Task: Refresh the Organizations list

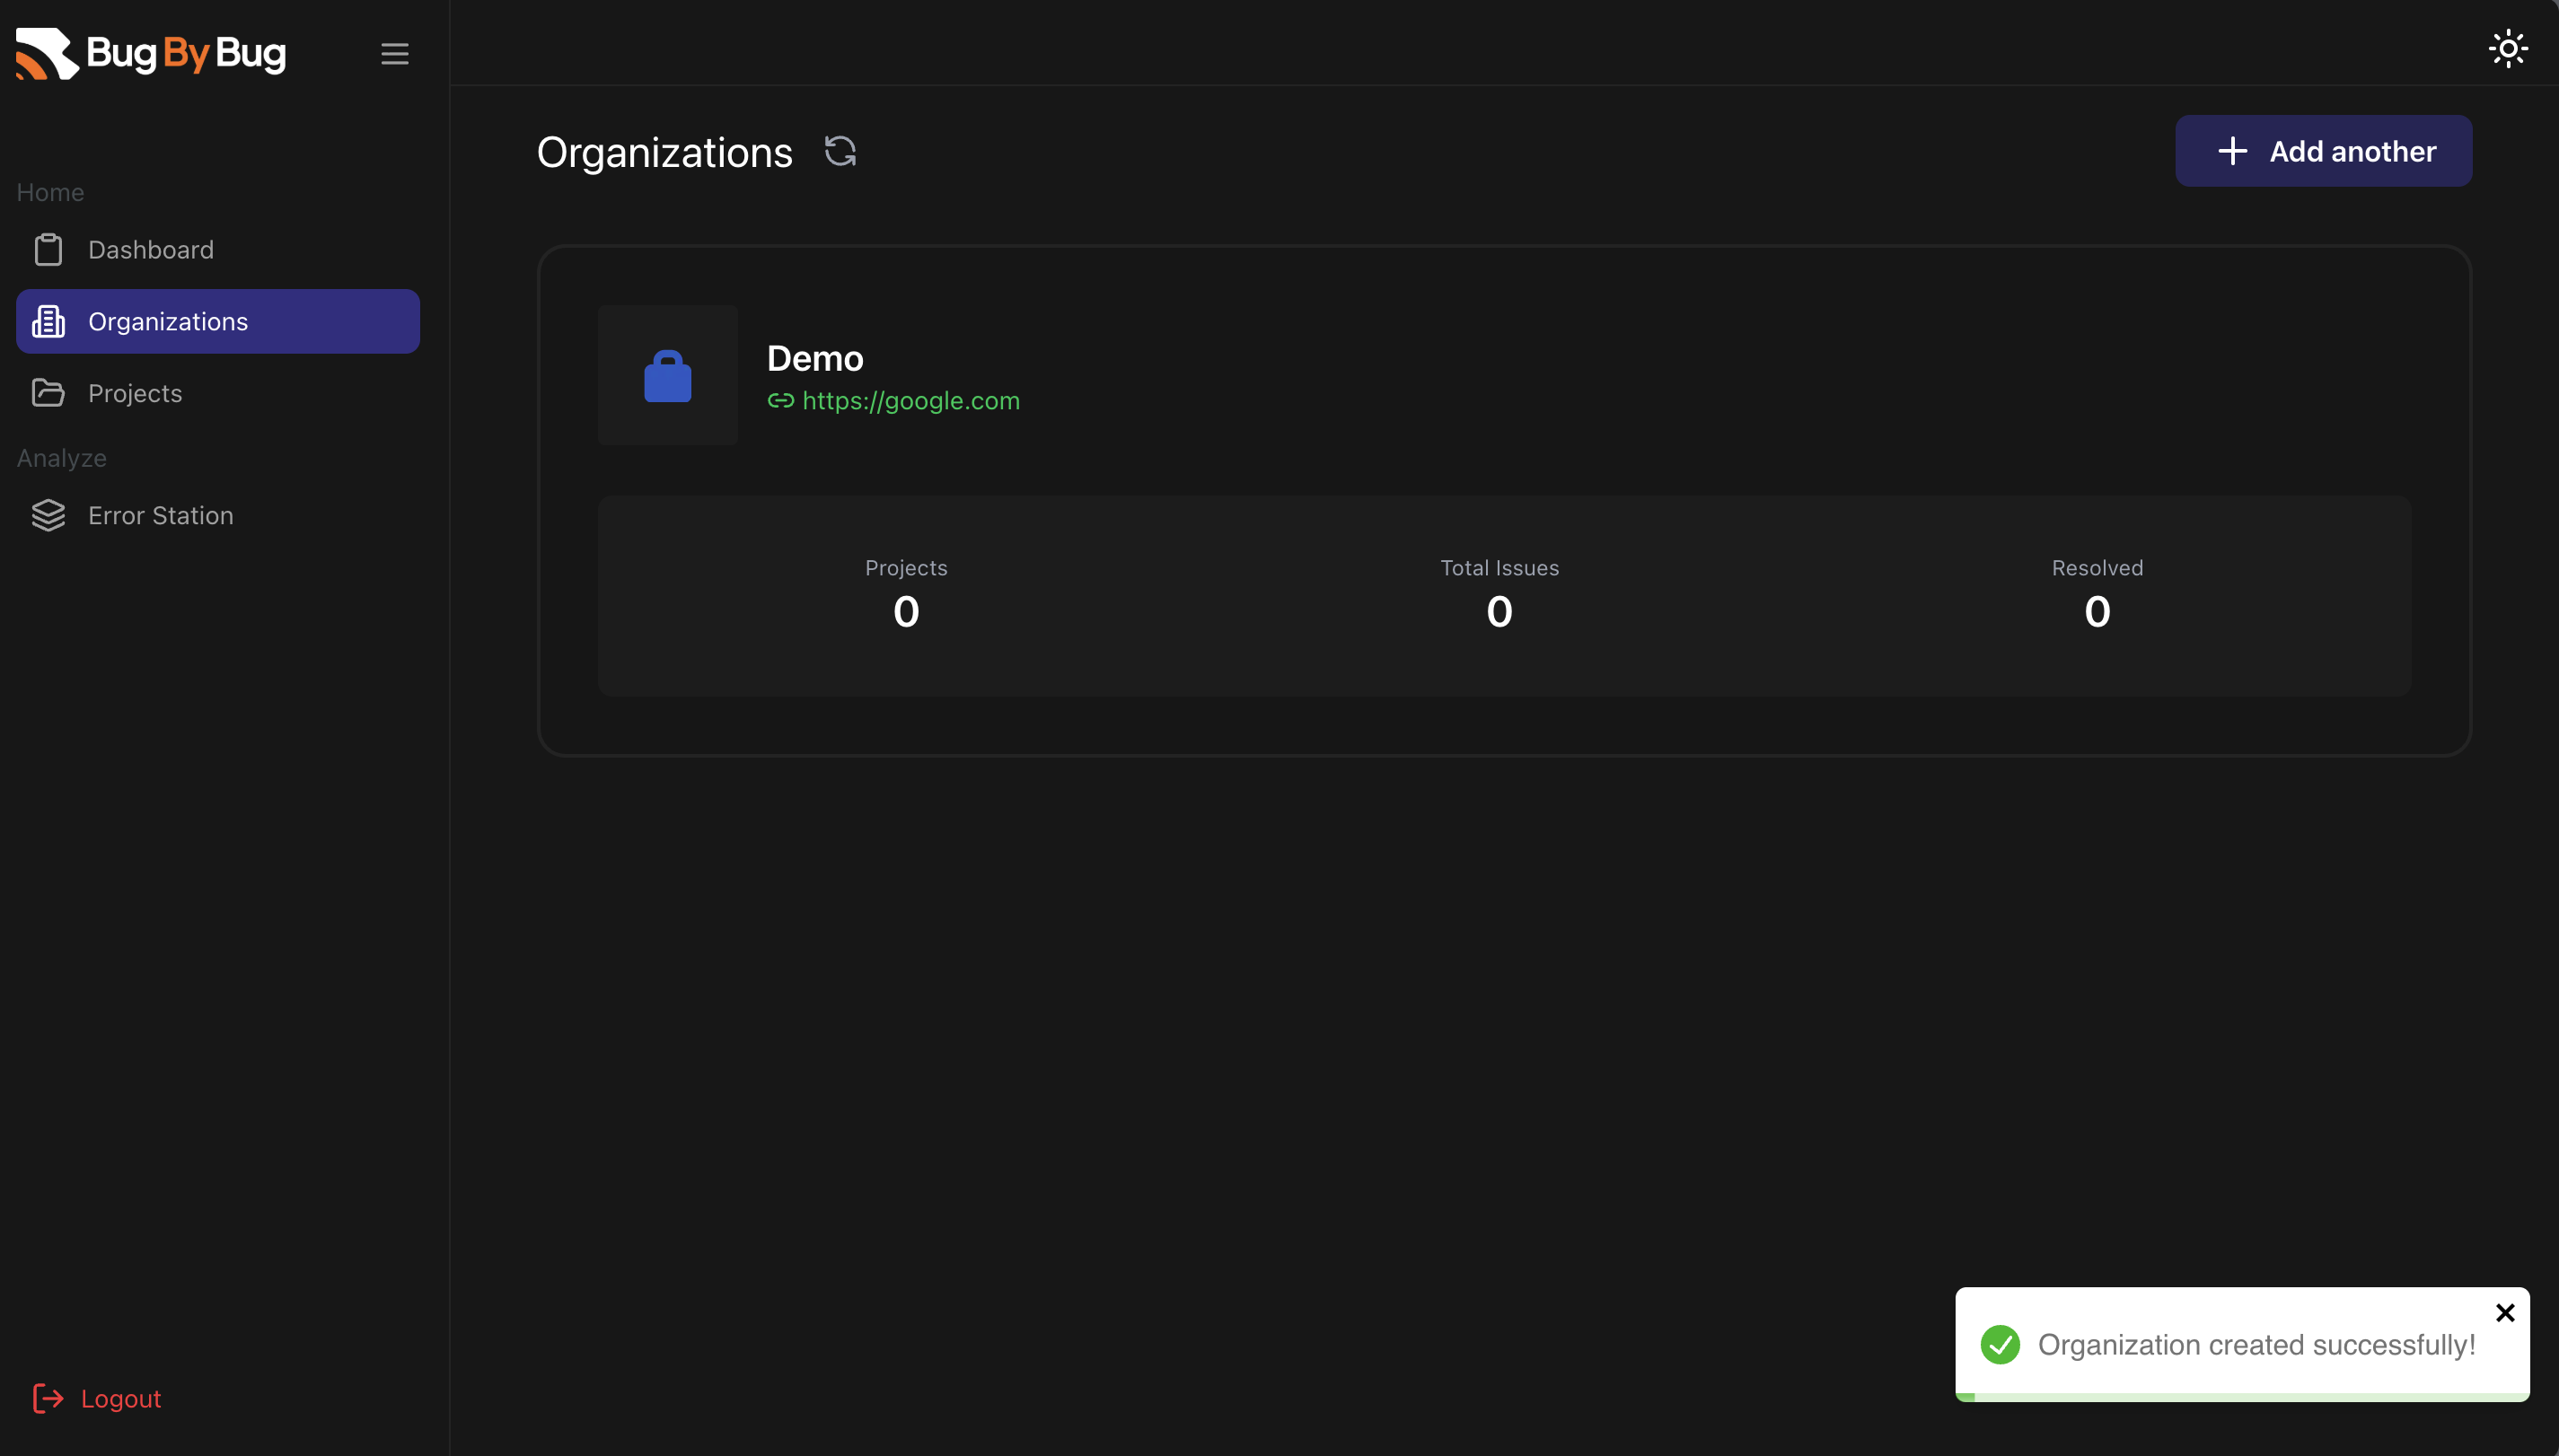Action: pos(840,150)
